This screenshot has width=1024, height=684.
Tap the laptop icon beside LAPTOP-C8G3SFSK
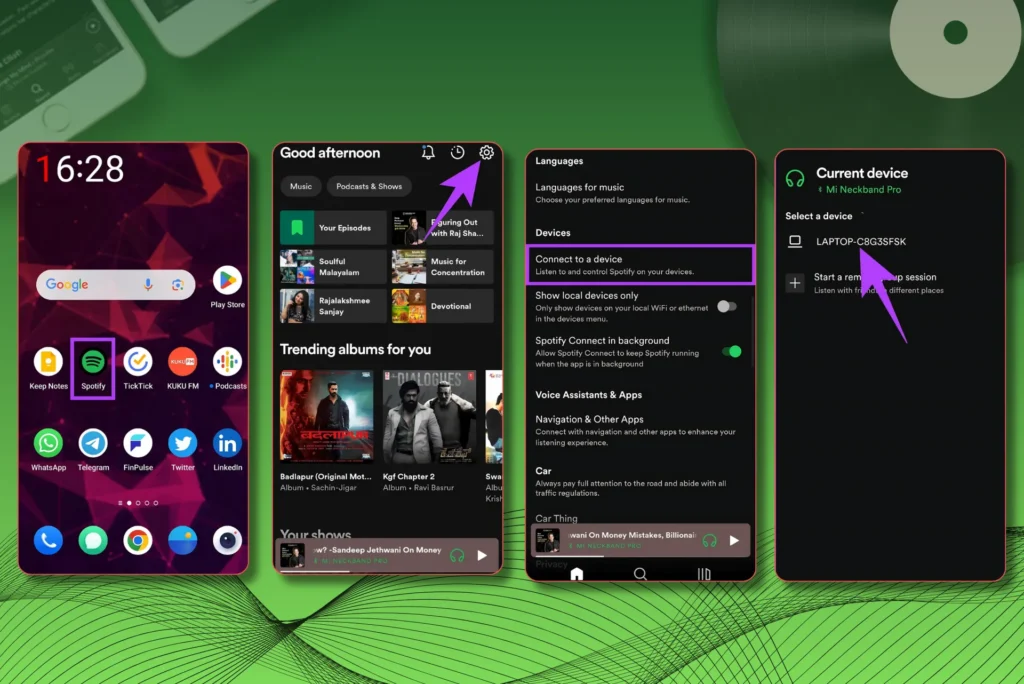[795, 242]
